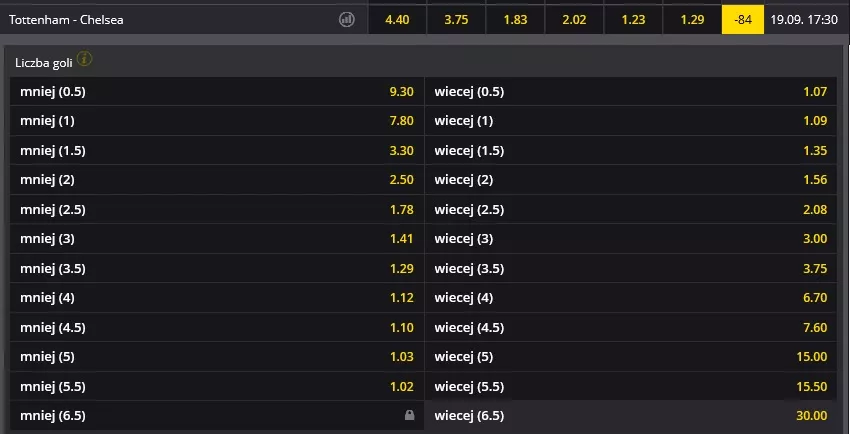Bet on wiecej (6.5) at 30.00

point(631,416)
